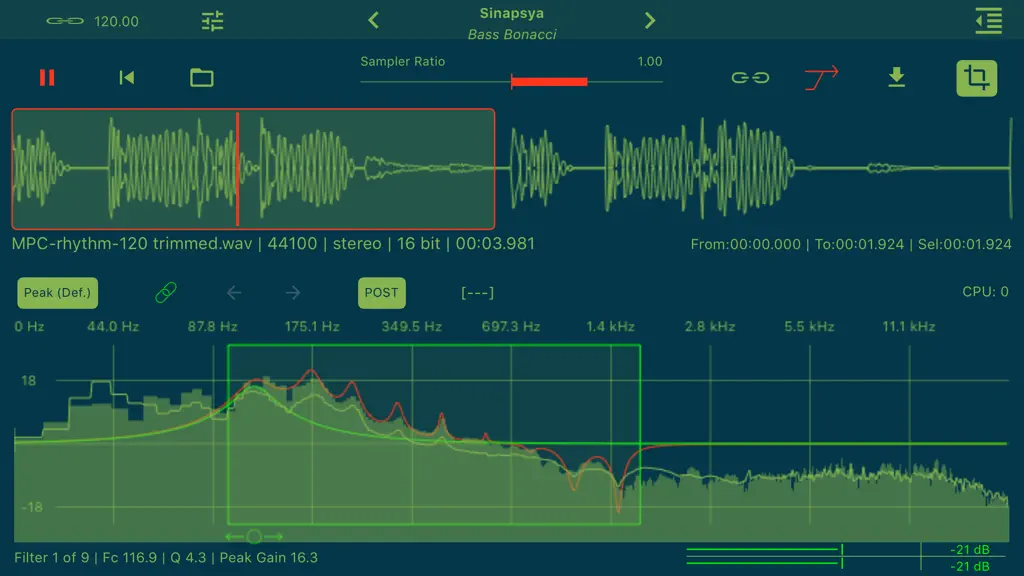Toggle the POST spectrum button
The height and width of the screenshot is (576, 1024).
[x=381, y=293]
